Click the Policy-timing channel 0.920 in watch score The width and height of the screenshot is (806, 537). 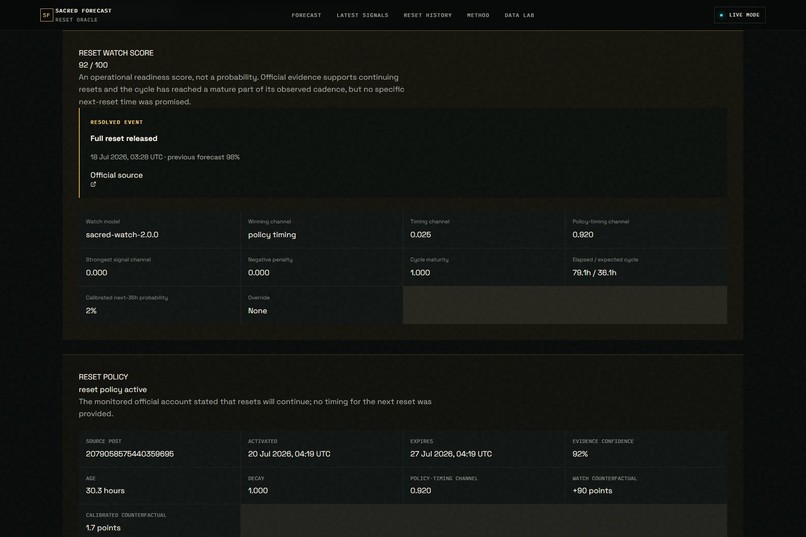583,235
